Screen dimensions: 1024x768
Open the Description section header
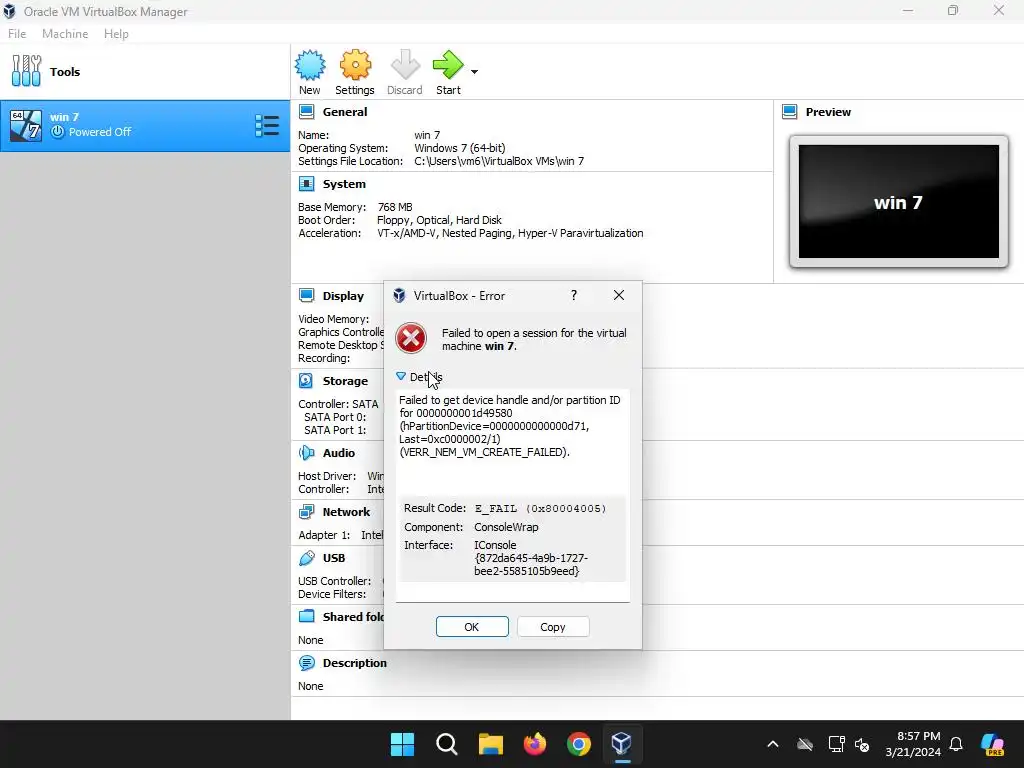tap(355, 663)
